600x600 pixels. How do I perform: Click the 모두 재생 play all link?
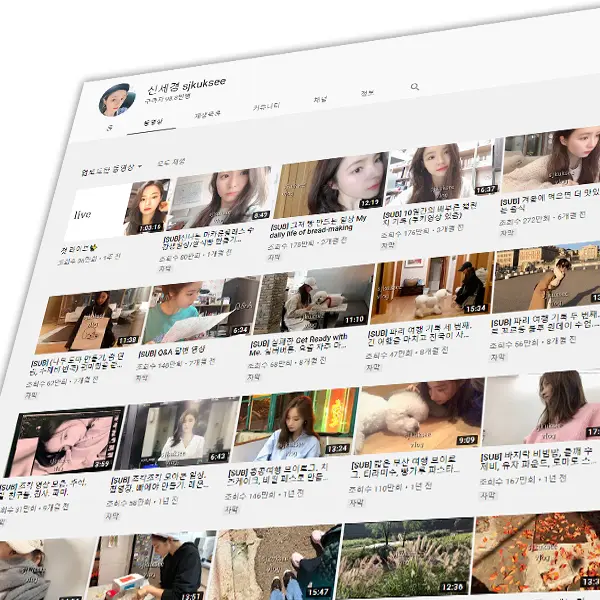(x=170, y=161)
